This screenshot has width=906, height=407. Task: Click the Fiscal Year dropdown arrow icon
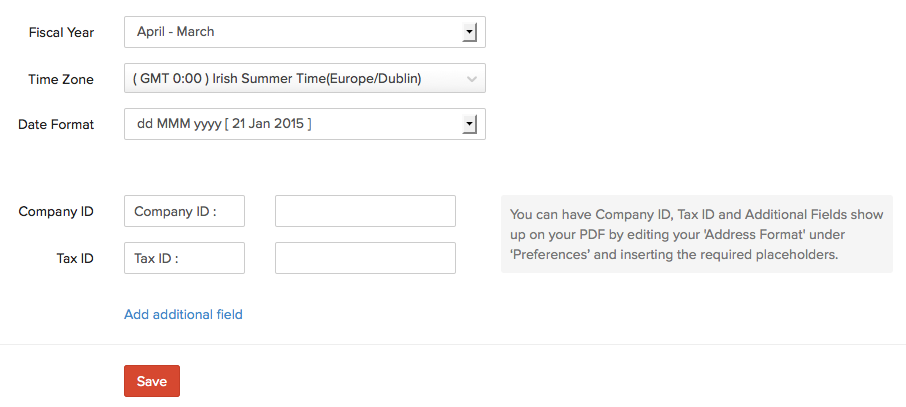[x=469, y=32]
